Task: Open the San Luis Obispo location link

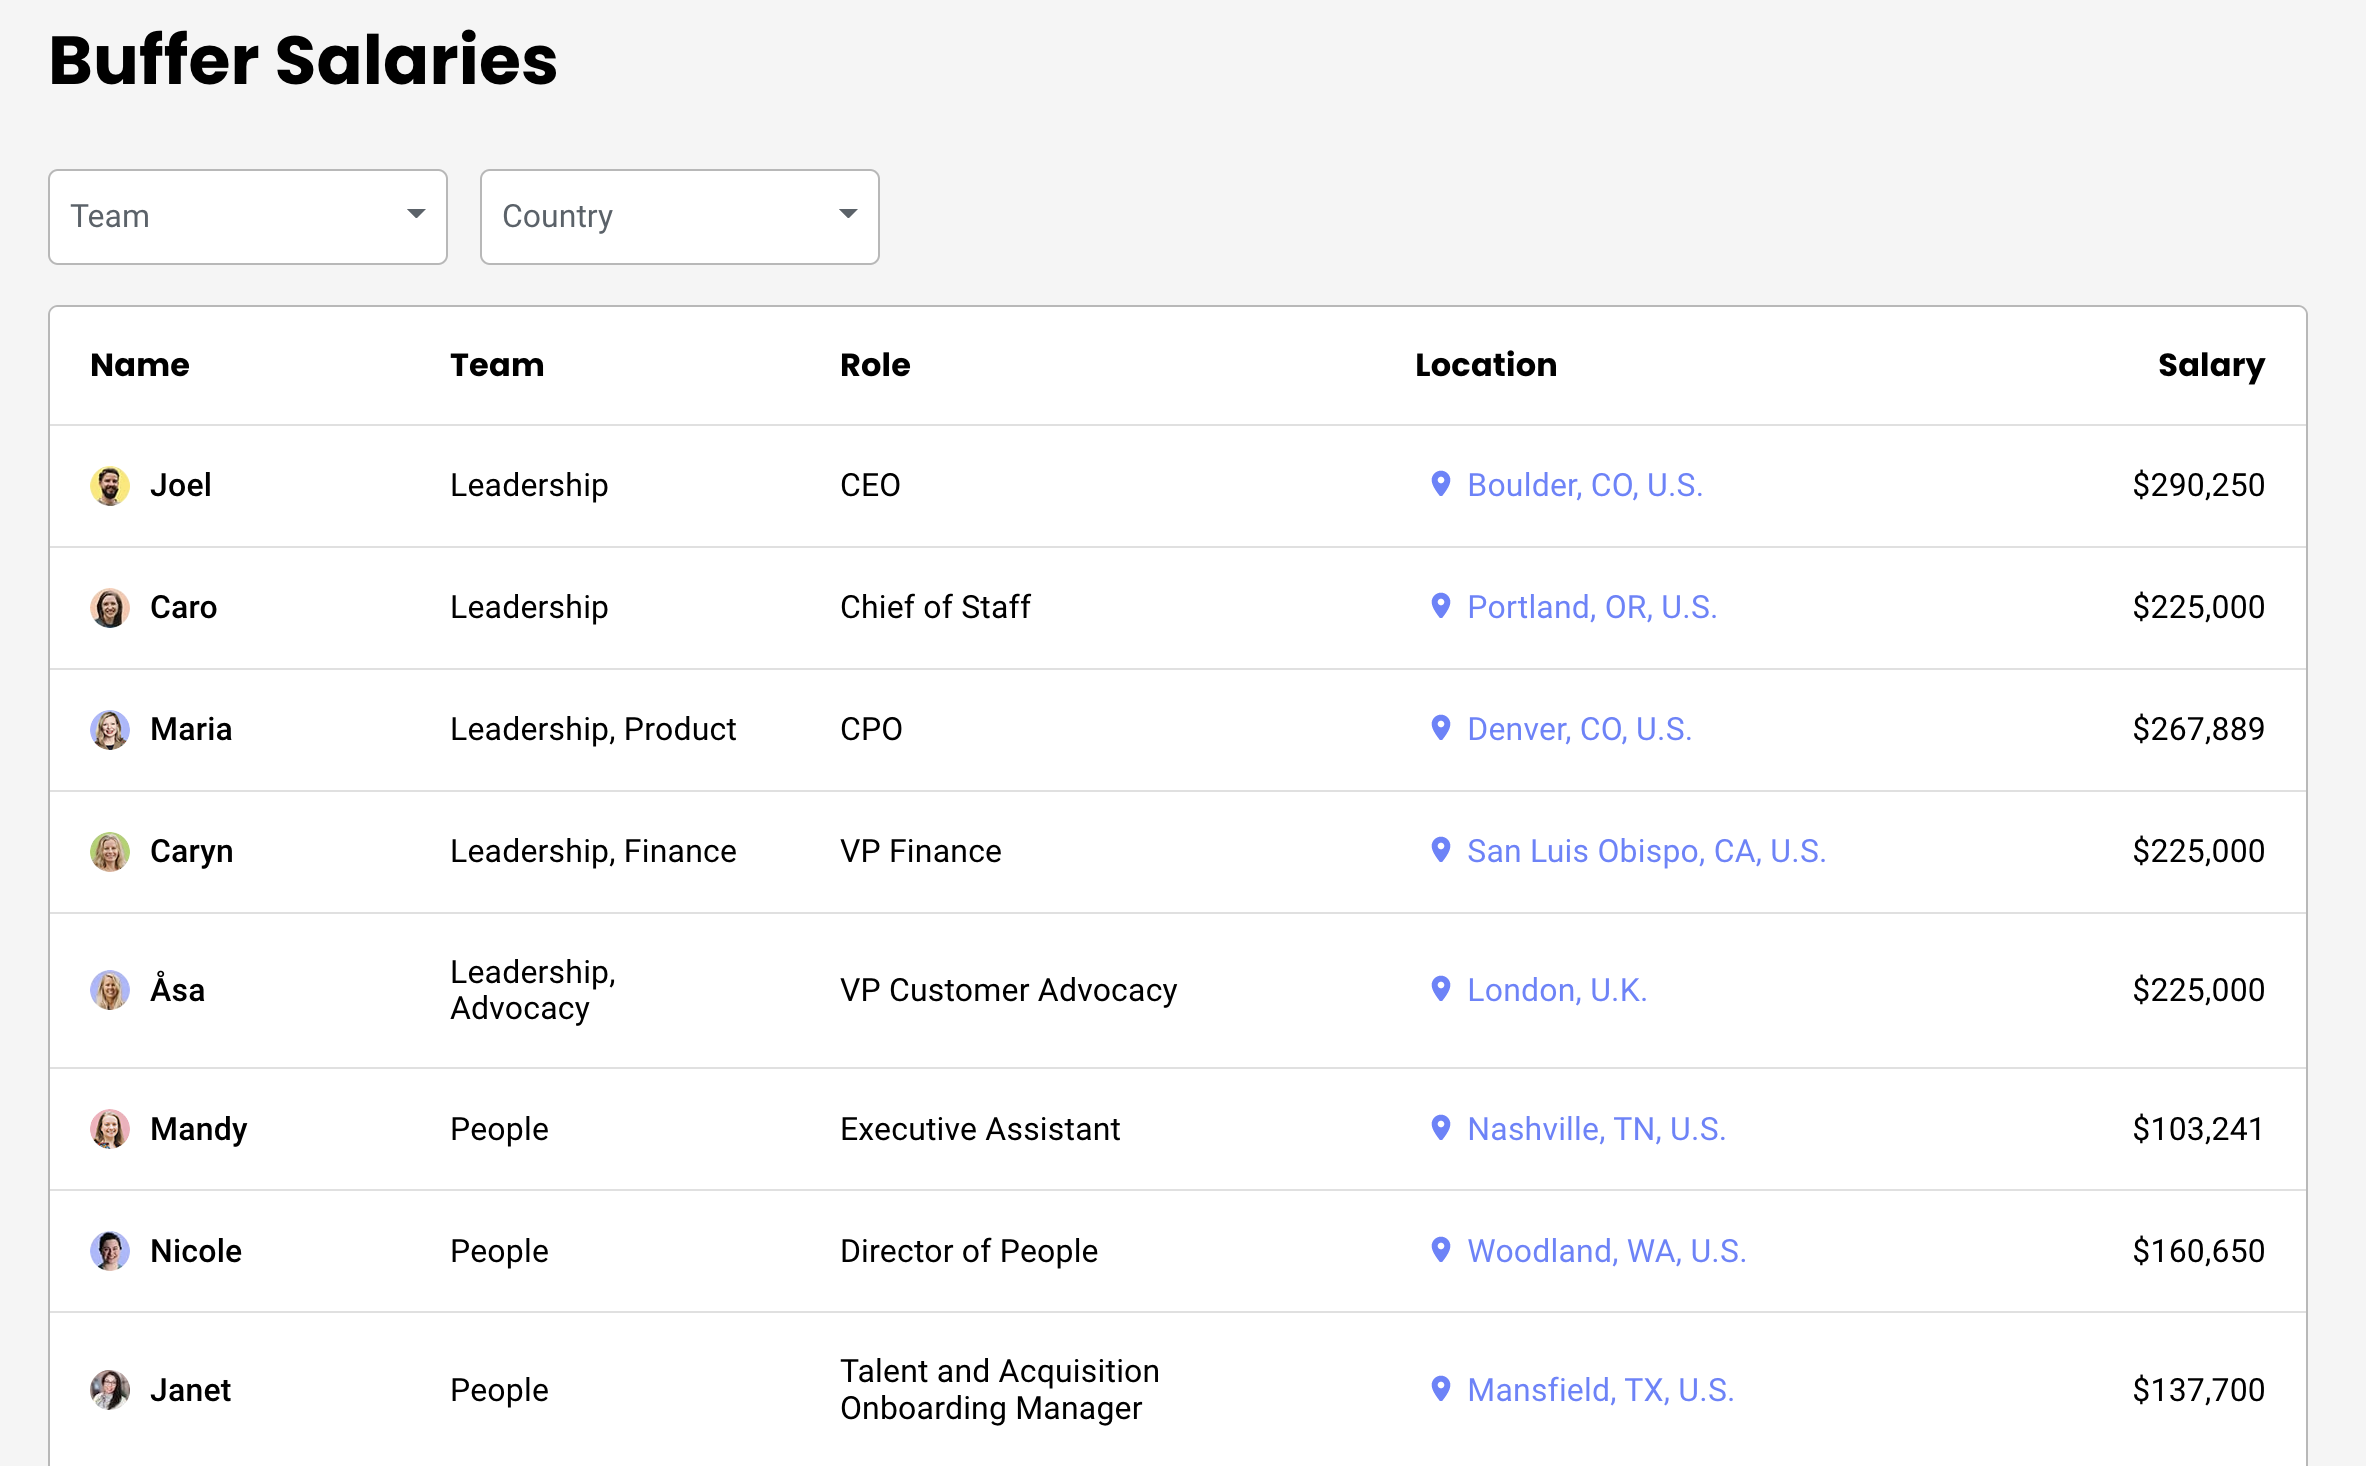Action: (x=1646, y=851)
